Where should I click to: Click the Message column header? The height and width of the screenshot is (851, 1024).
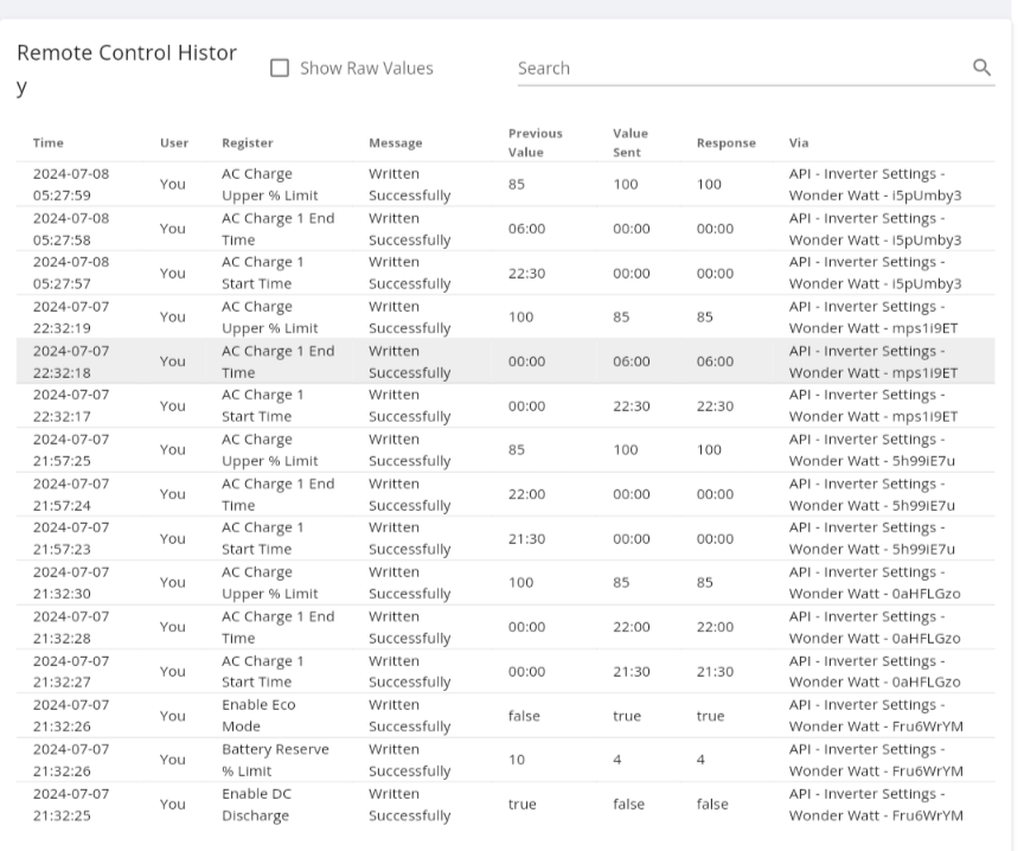(395, 143)
